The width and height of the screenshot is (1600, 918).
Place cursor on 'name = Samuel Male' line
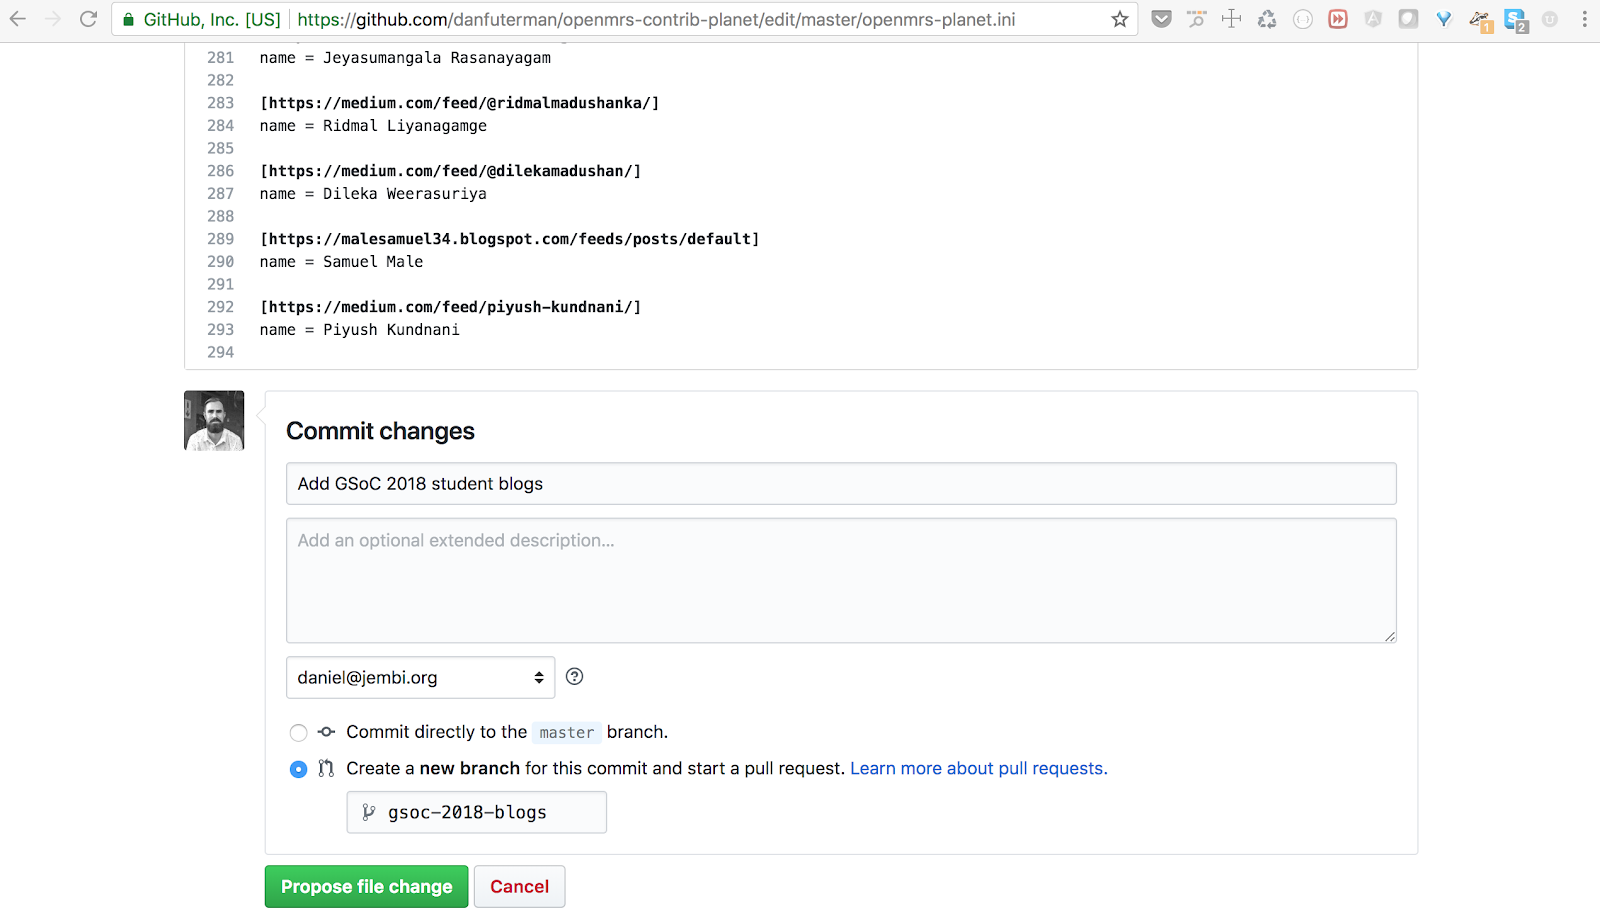(341, 262)
